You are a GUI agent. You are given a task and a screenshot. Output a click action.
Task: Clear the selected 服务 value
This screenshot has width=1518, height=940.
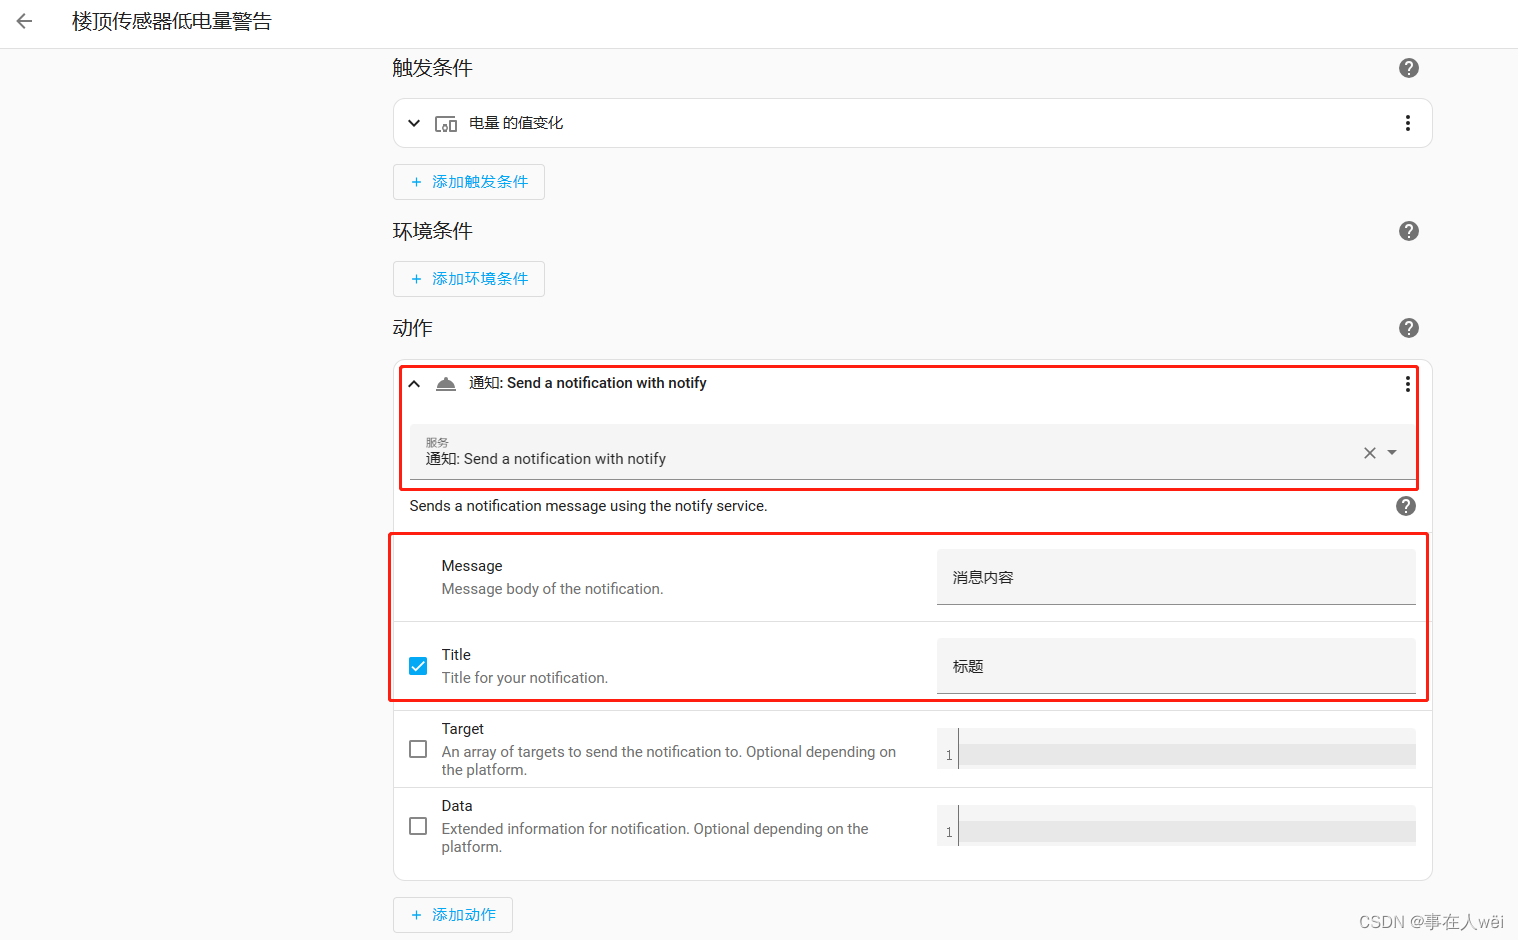click(1370, 453)
